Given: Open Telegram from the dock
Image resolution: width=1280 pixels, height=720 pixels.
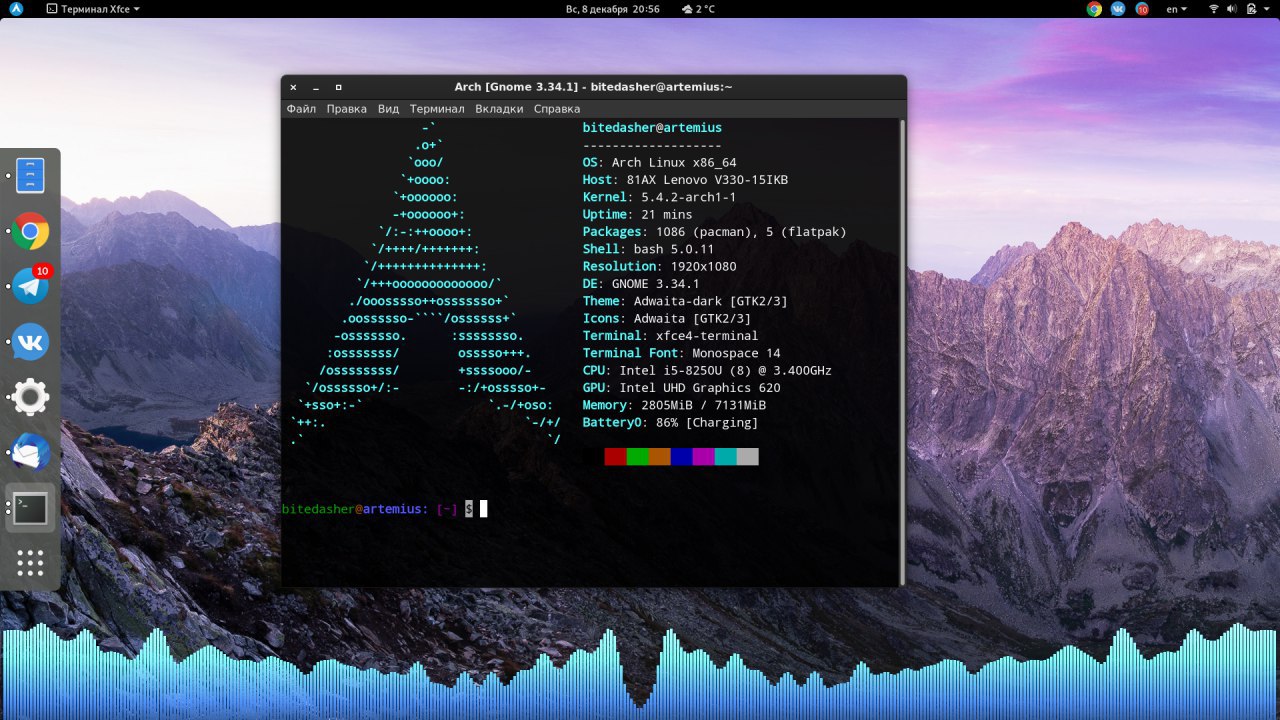Looking at the screenshot, I should (x=31, y=286).
